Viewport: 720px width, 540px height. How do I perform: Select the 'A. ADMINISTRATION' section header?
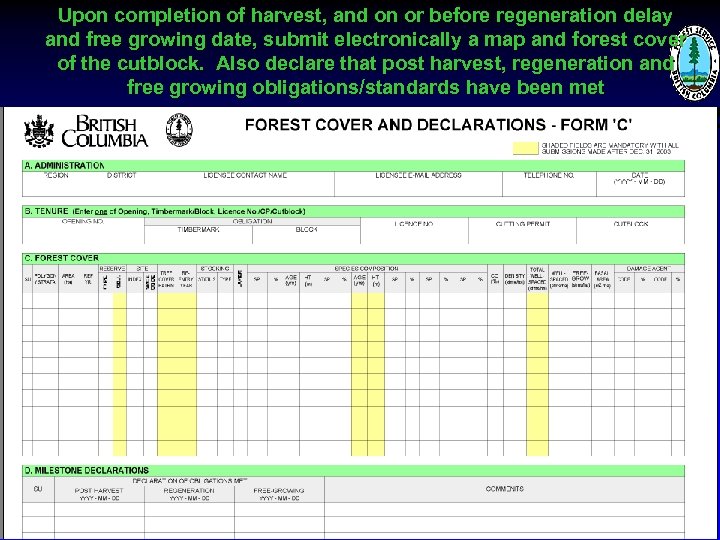click(353, 166)
